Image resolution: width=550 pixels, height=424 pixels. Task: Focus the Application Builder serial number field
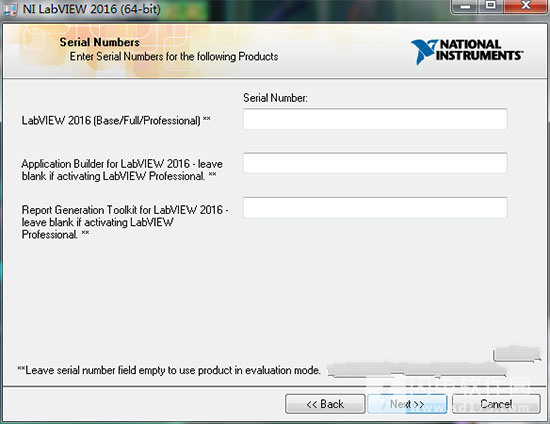pos(375,163)
